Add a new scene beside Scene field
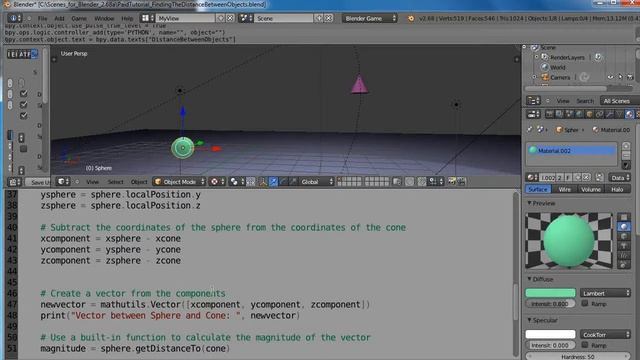640x360 pixels. point(319,18)
